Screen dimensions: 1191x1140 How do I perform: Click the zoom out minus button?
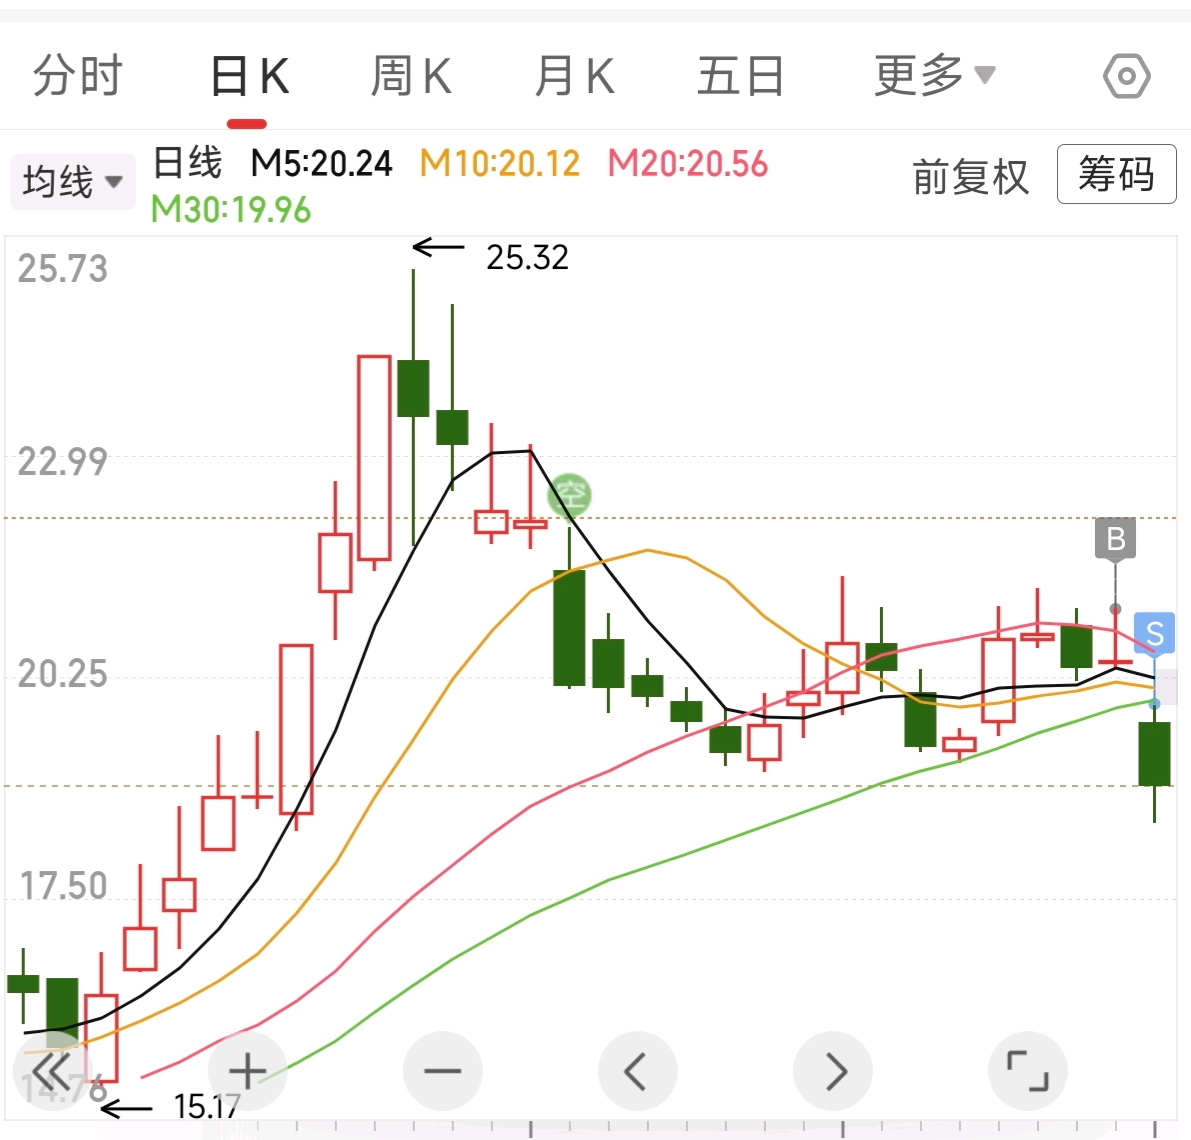click(442, 1072)
